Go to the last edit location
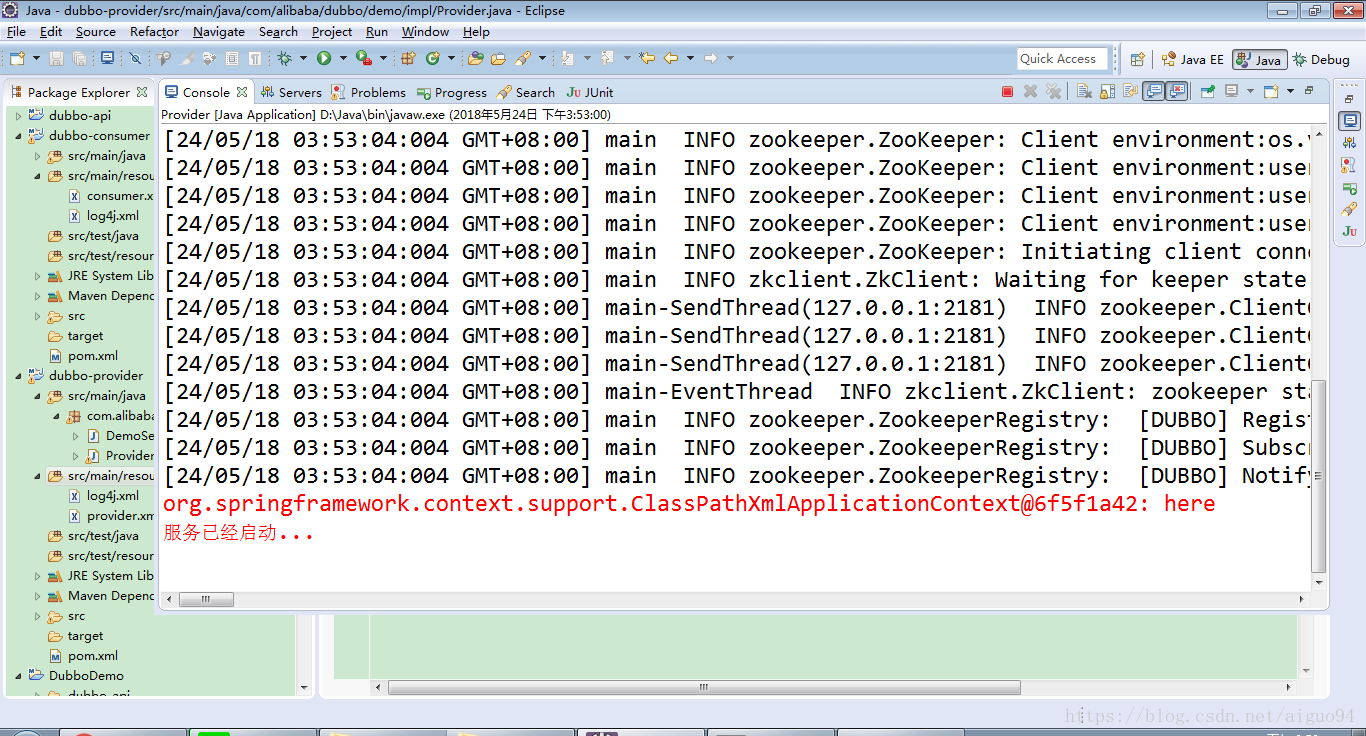Image resolution: width=1366 pixels, height=736 pixels. (x=647, y=59)
